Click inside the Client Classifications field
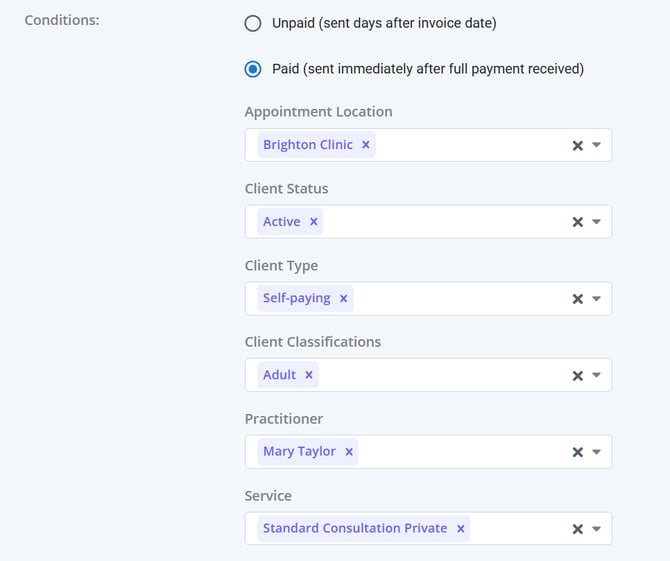The height and width of the screenshot is (561, 670). tap(440, 375)
